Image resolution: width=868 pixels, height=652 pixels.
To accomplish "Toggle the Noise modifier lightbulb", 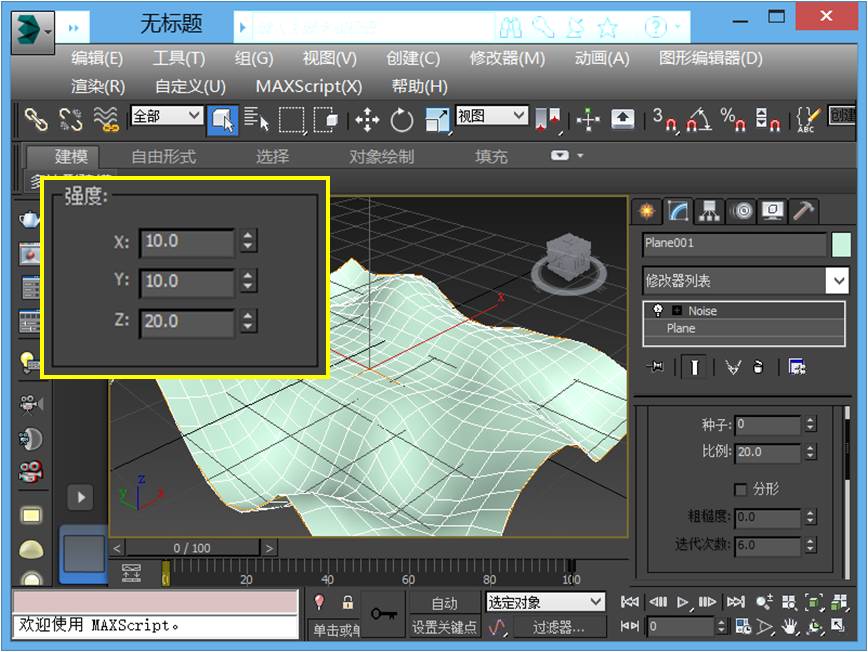I will (x=658, y=310).
